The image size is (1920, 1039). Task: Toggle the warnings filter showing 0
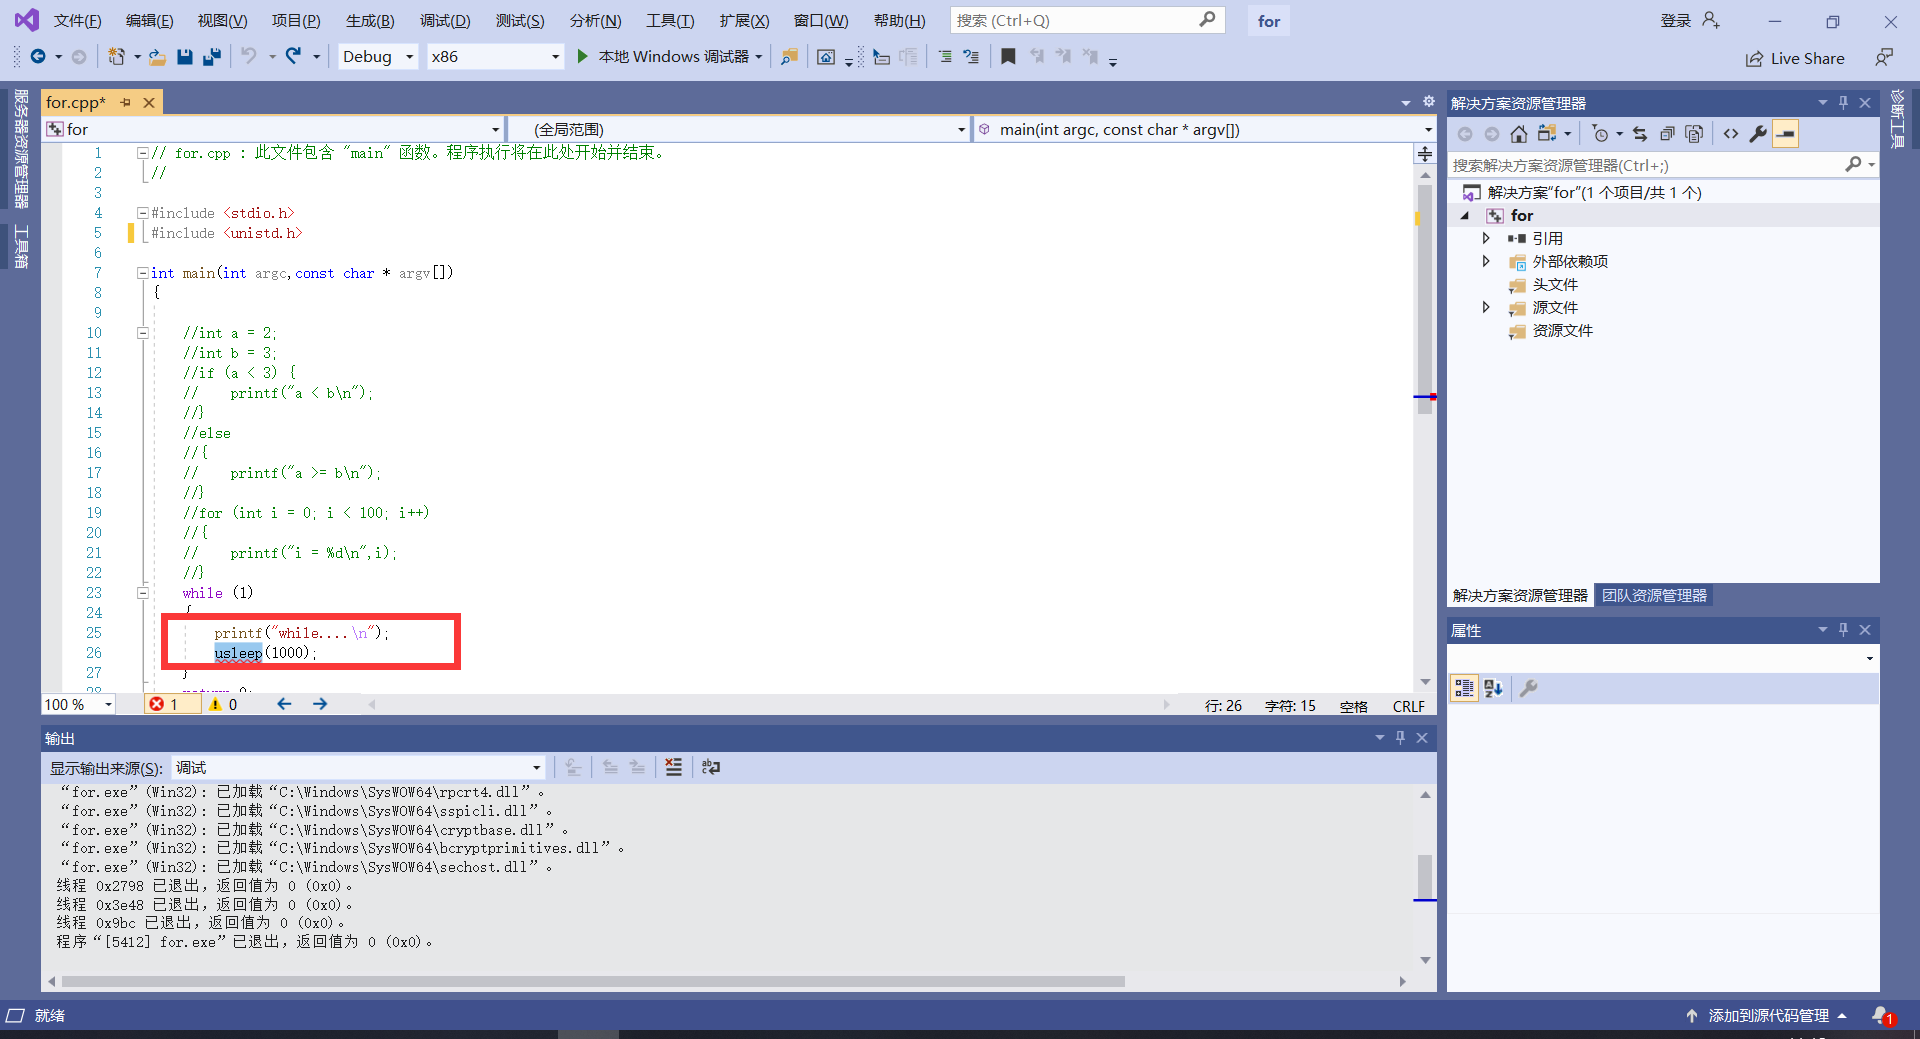pos(224,704)
